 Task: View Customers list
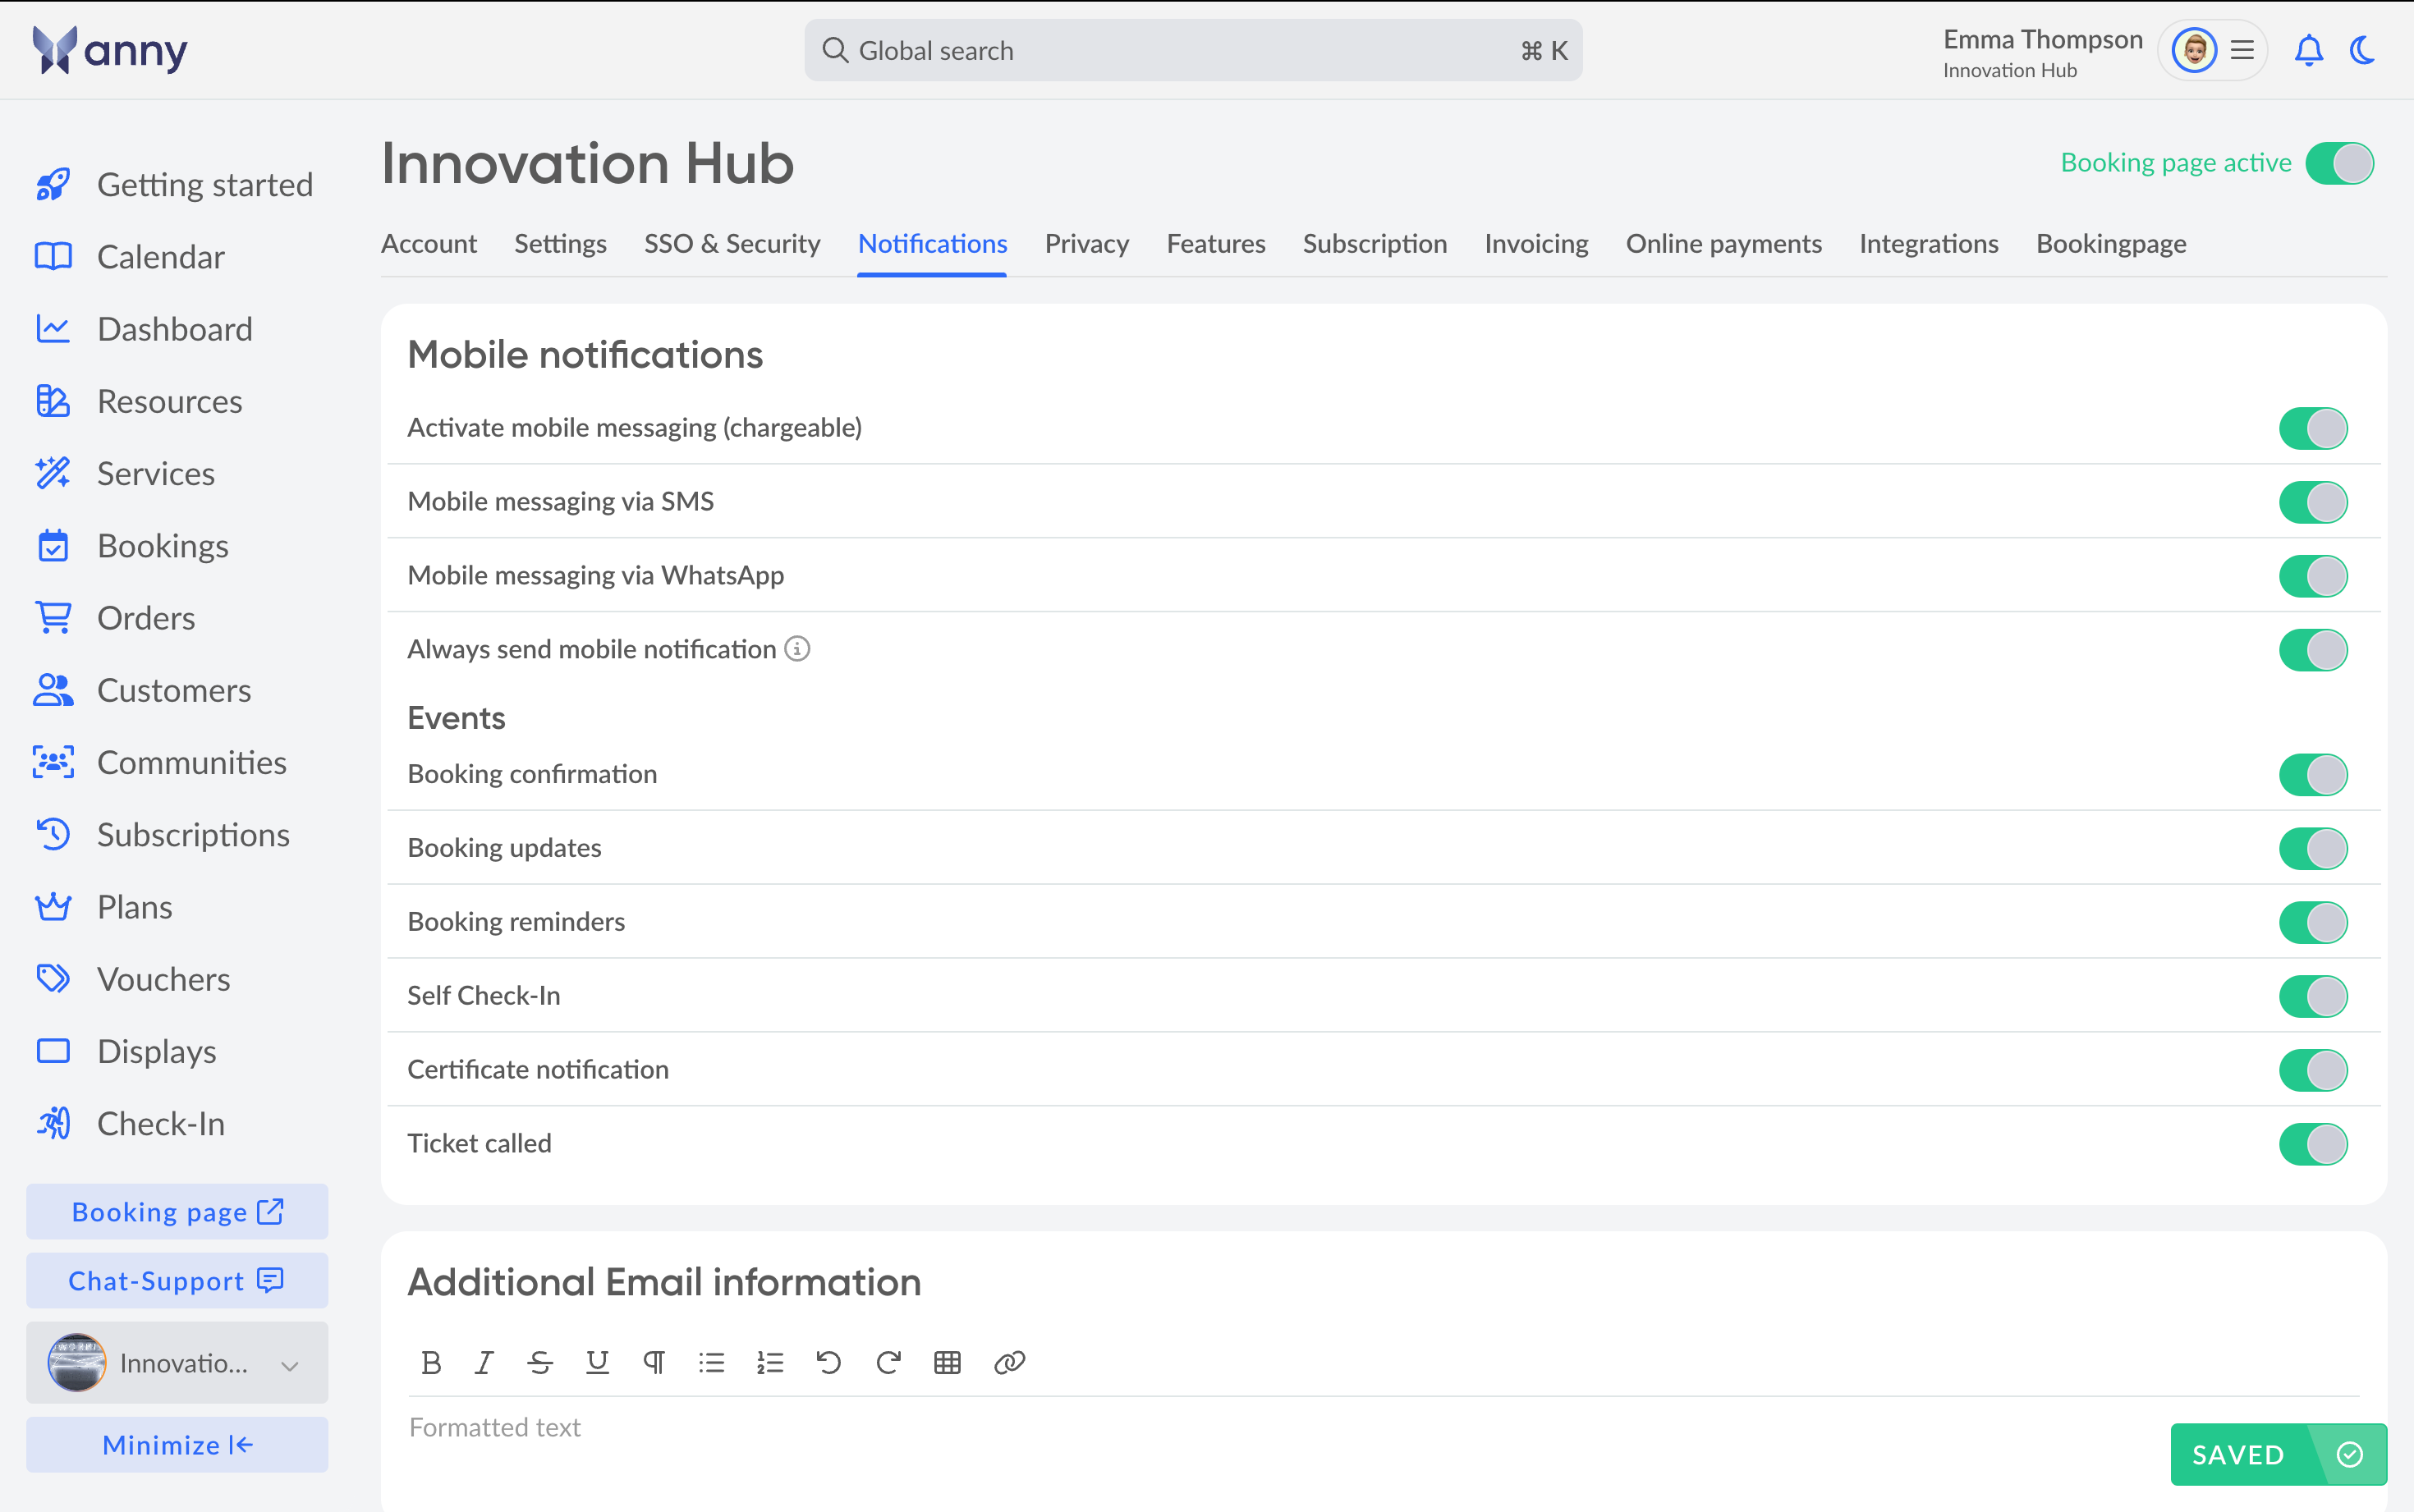point(143,690)
